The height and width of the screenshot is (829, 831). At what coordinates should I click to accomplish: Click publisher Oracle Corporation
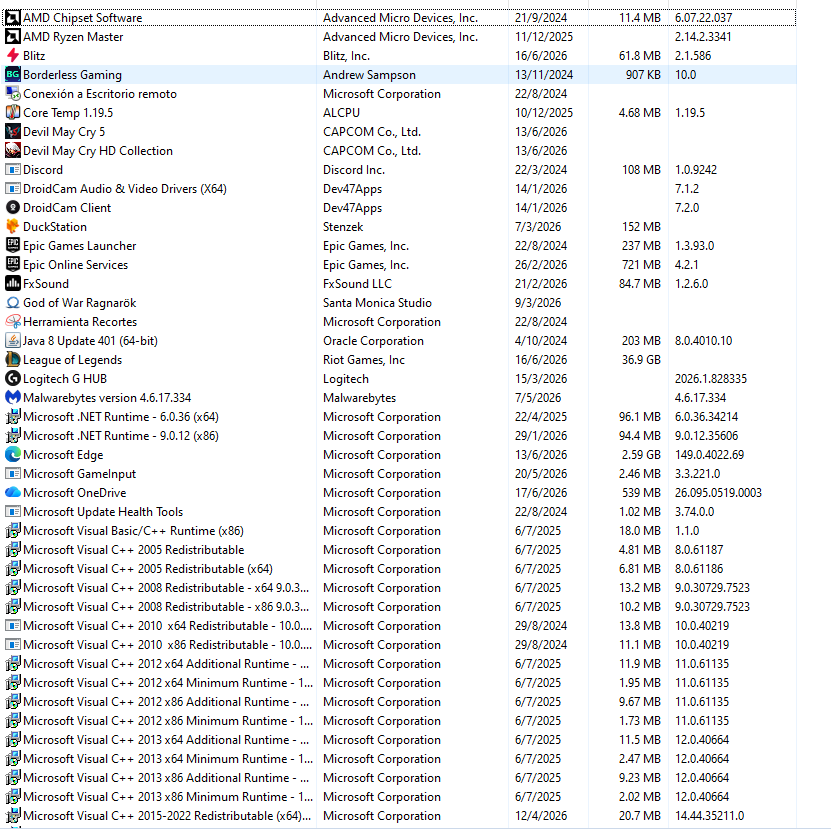pos(374,341)
